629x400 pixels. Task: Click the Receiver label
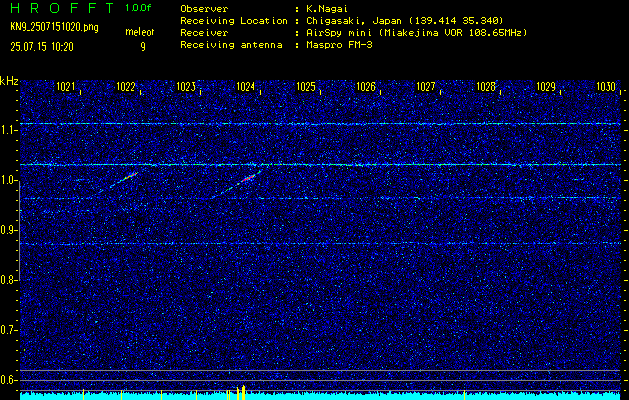point(204,33)
